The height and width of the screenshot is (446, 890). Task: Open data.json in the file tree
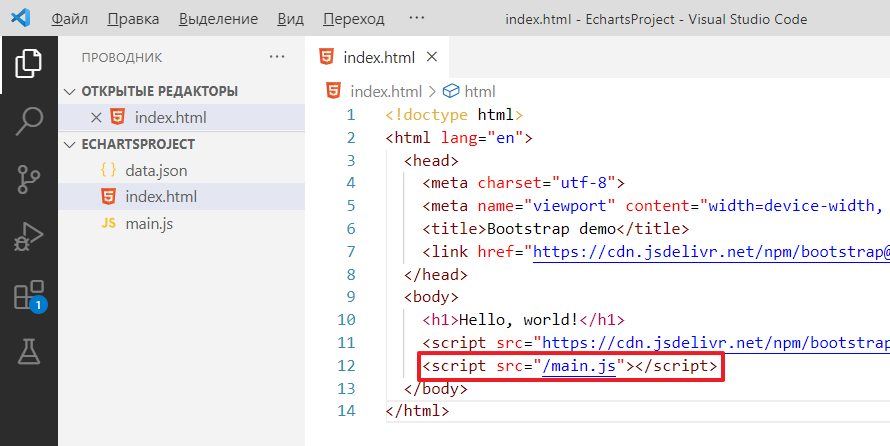tap(156, 170)
